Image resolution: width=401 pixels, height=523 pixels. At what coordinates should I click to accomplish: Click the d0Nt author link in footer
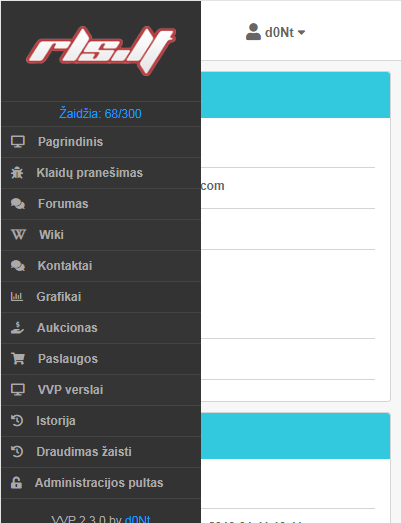[x=137, y=519]
